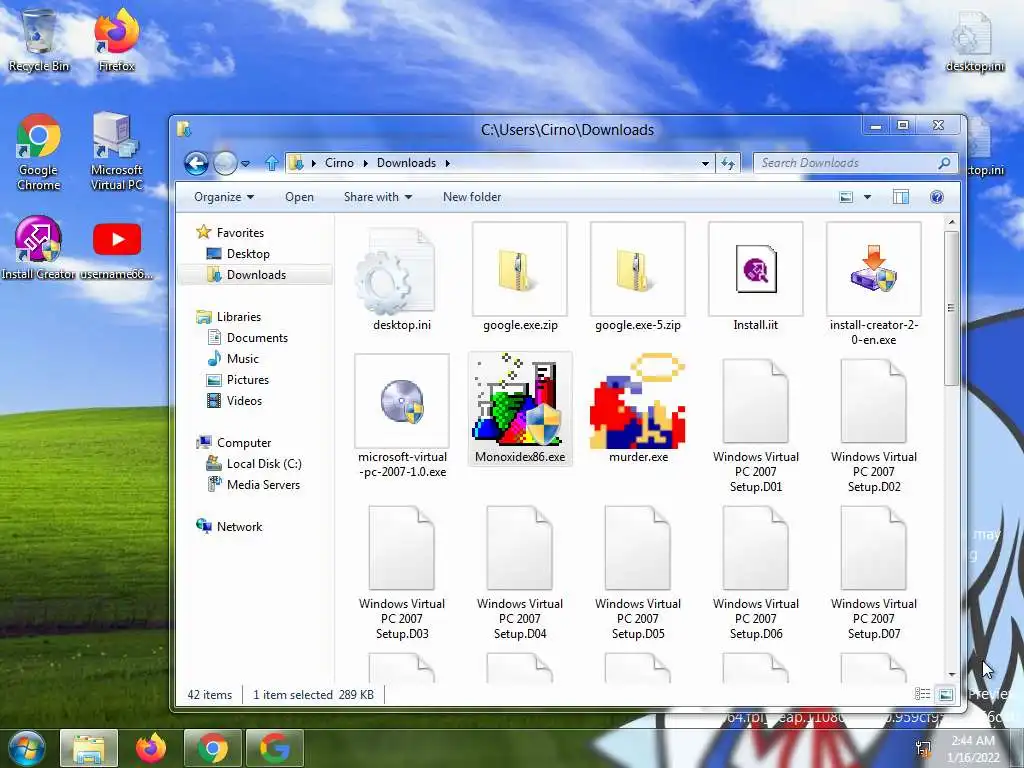
Task: Click Open in the command bar
Action: [x=299, y=197]
